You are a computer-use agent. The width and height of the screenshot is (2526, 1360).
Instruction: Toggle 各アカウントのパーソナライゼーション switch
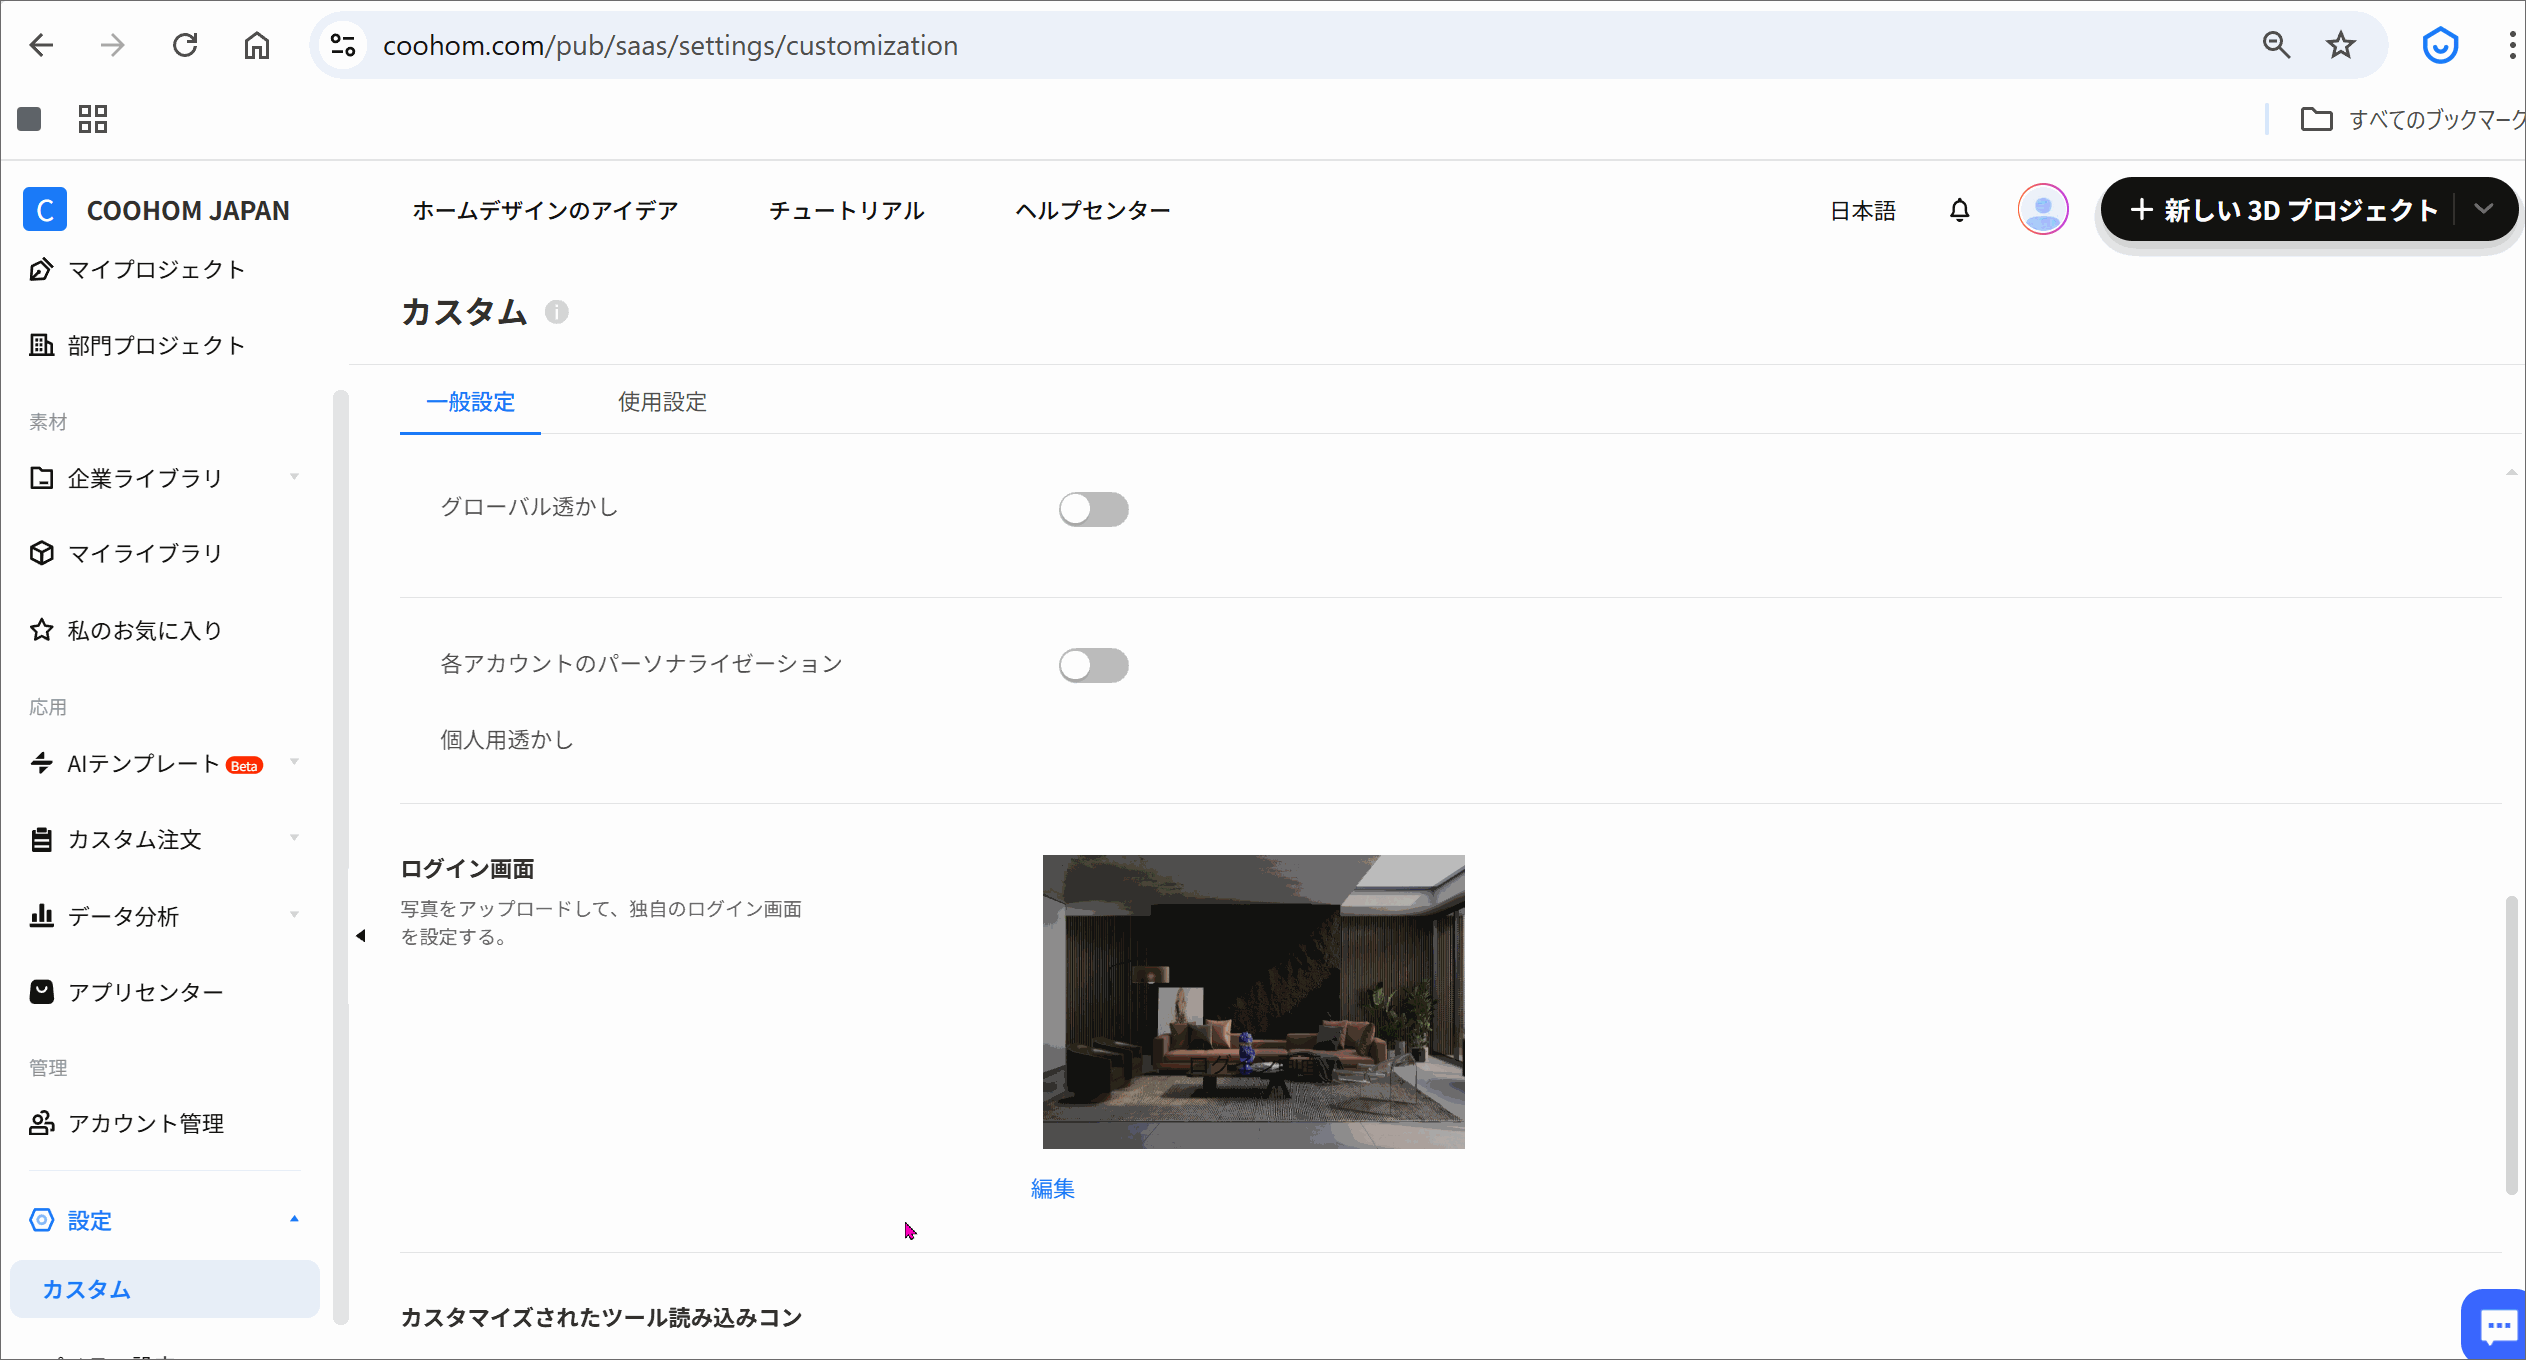1094,665
